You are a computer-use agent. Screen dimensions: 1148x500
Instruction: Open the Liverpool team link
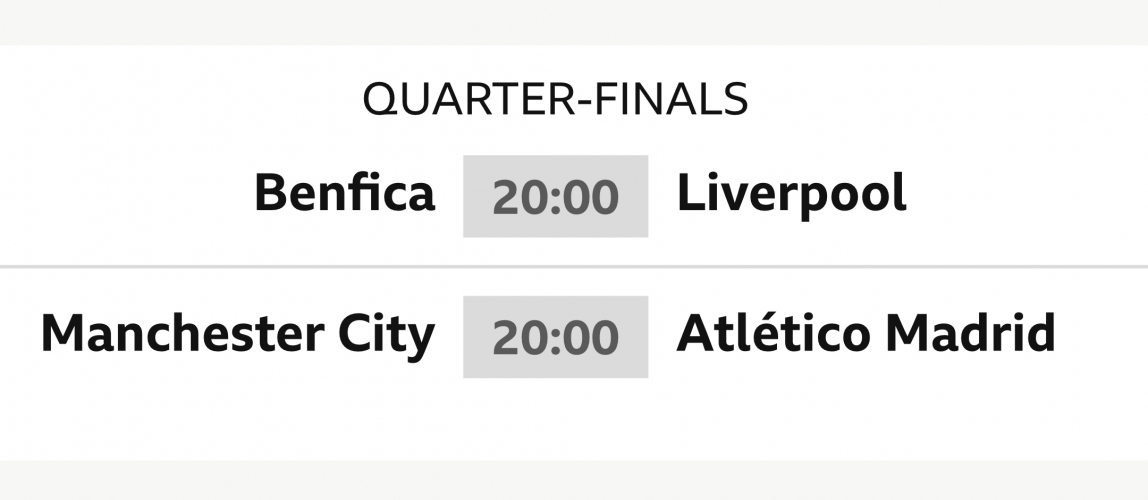792,194
